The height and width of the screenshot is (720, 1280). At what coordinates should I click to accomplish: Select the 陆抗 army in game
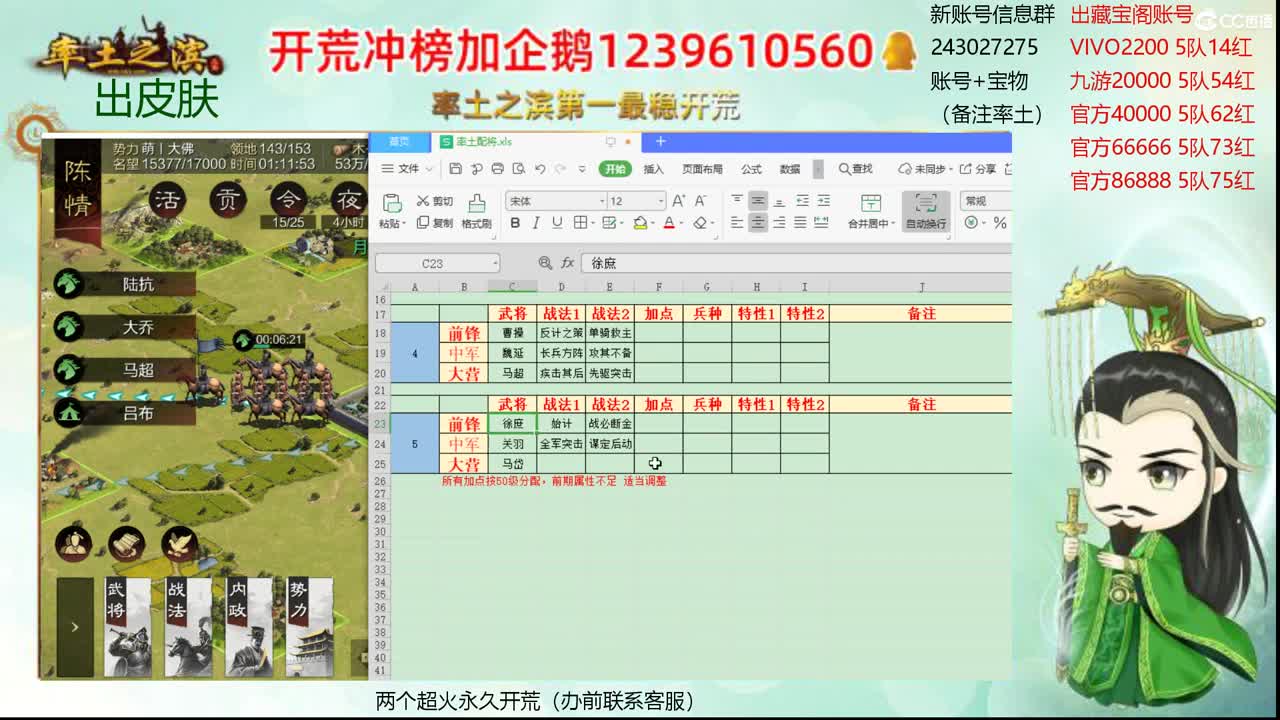pyautogui.click(x=124, y=284)
